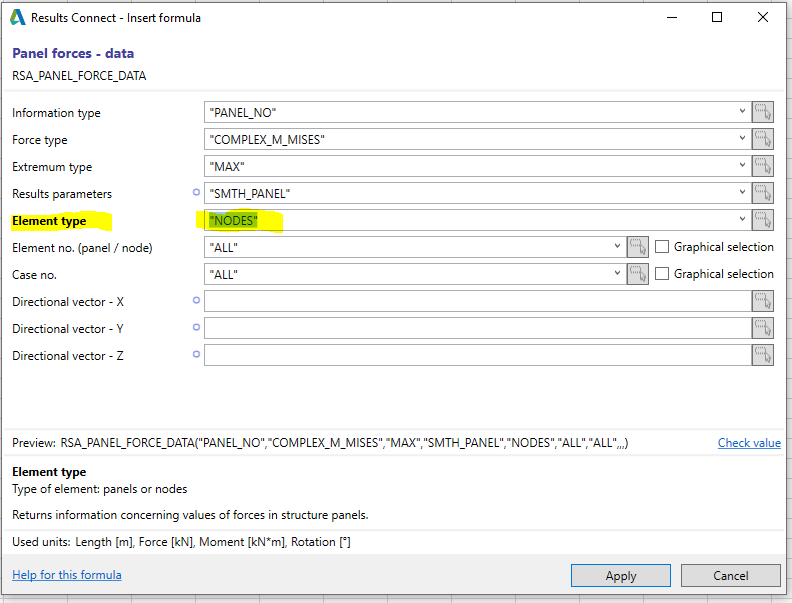Click "MAX" value in Extremum type field
The width and height of the screenshot is (792, 603).
tap(227, 167)
